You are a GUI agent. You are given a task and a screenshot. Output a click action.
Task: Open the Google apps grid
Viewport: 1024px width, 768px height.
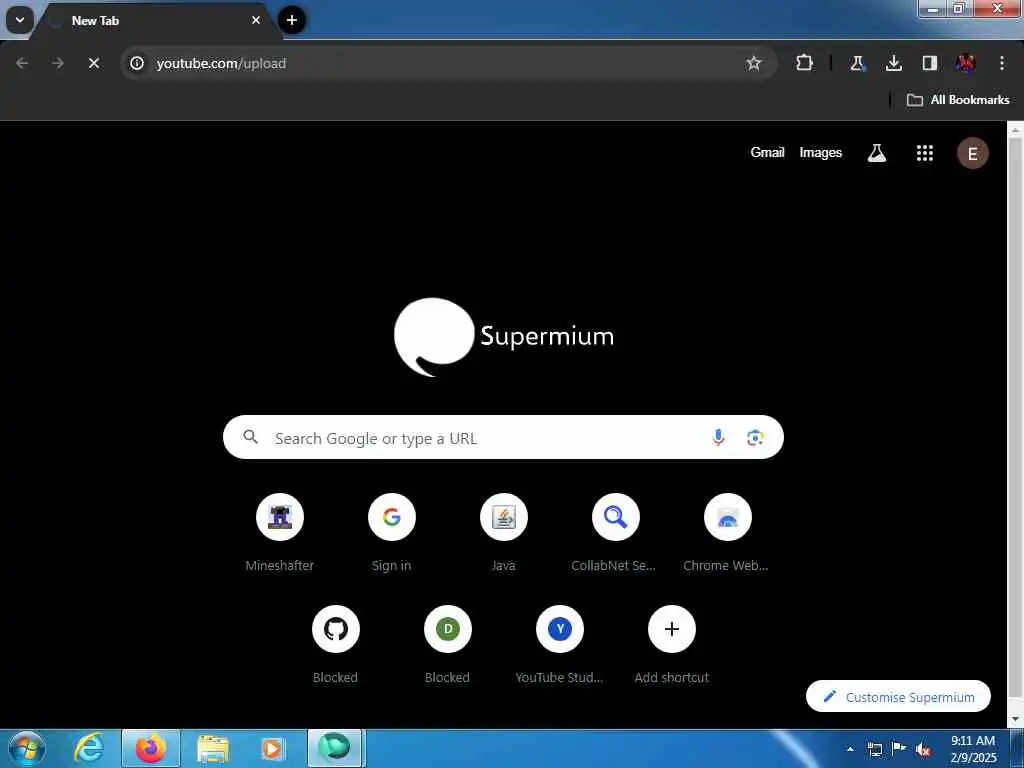click(925, 153)
